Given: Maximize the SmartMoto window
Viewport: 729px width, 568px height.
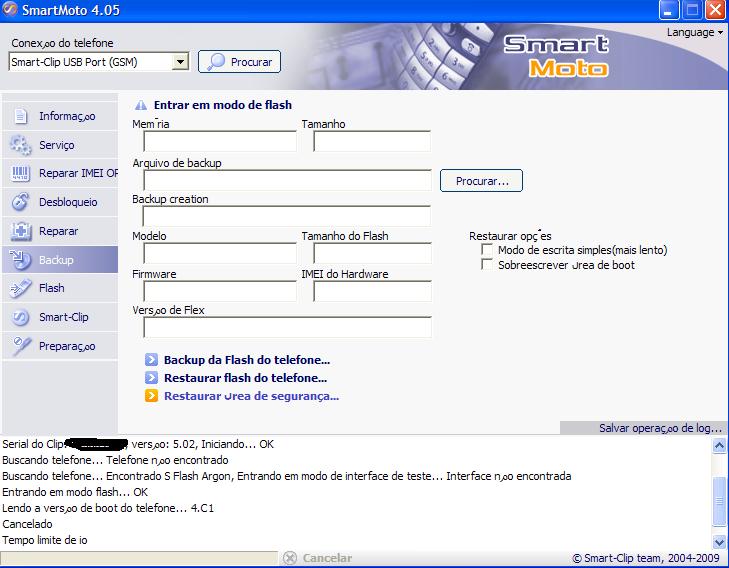Looking at the screenshot, I should [x=692, y=10].
